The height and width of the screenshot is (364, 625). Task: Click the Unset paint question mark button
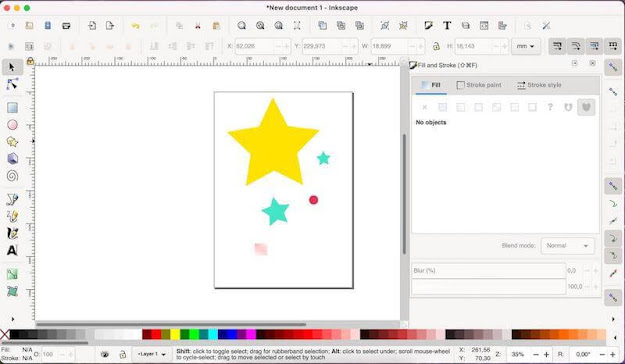pyautogui.click(x=550, y=107)
